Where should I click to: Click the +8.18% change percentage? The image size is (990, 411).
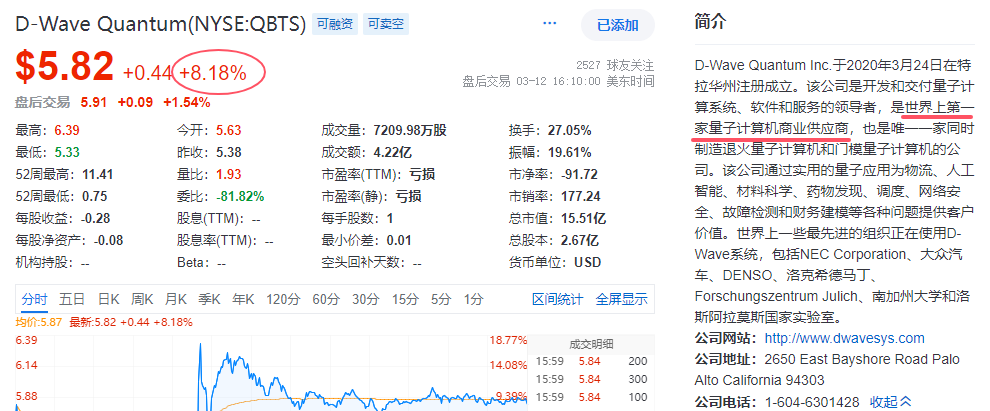tap(213, 73)
